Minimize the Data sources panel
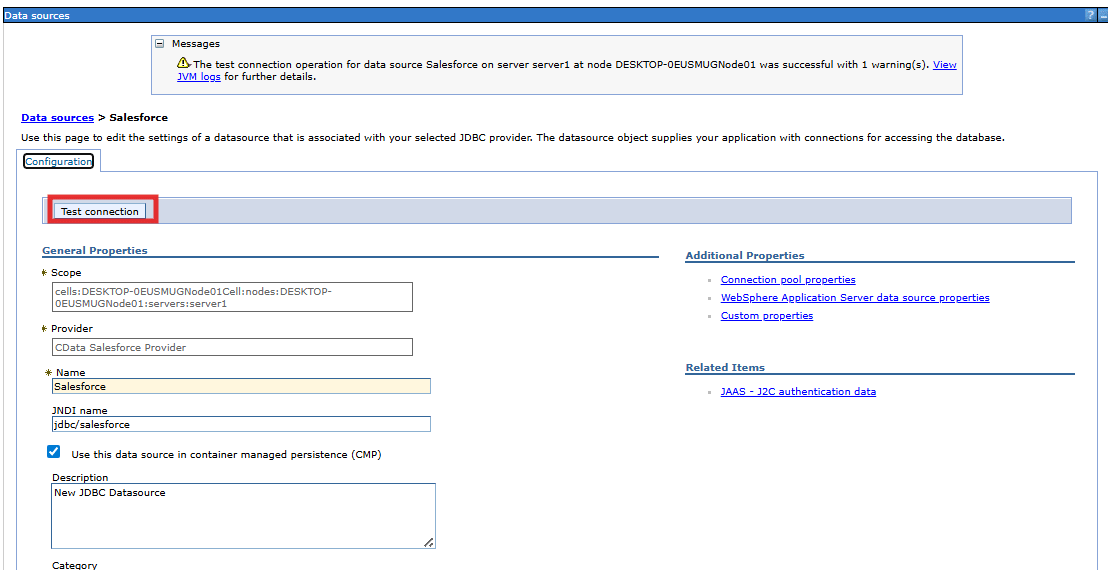Image resolution: width=1108 pixels, height=570 pixels. click(x=1101, y=15)
